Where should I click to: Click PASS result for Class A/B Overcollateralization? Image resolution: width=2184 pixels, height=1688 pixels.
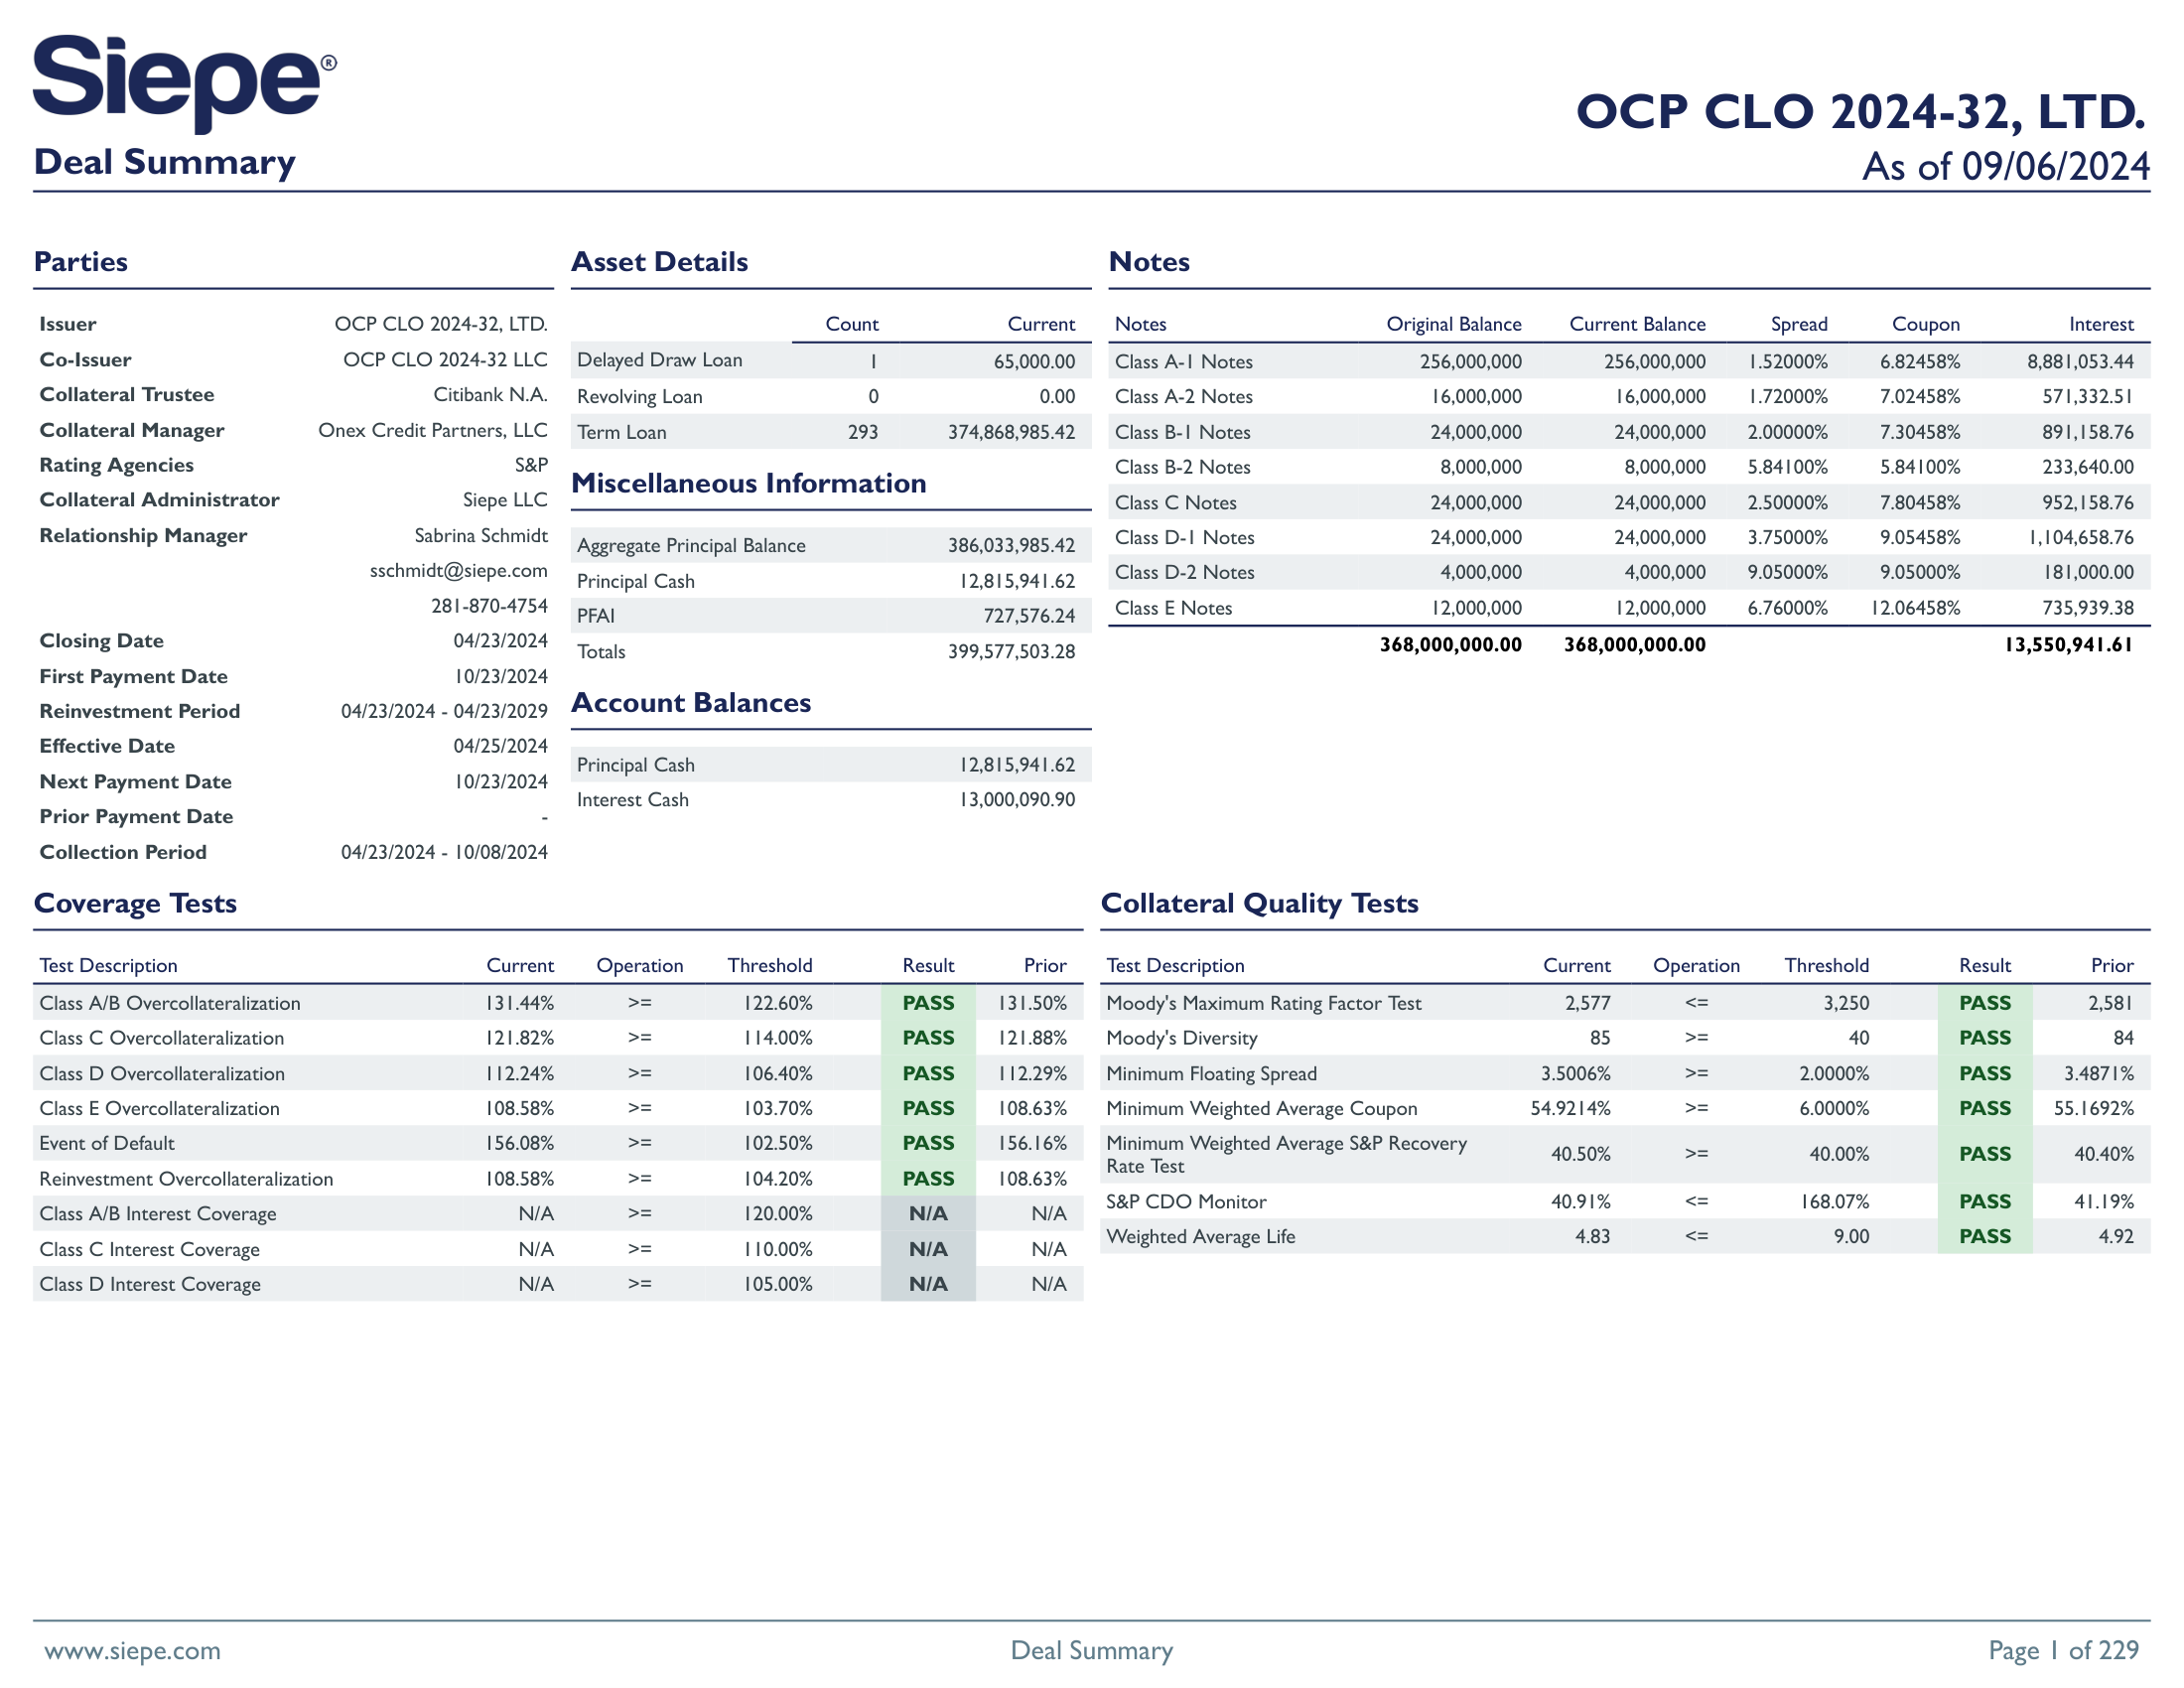click(x=927, y=1003)
